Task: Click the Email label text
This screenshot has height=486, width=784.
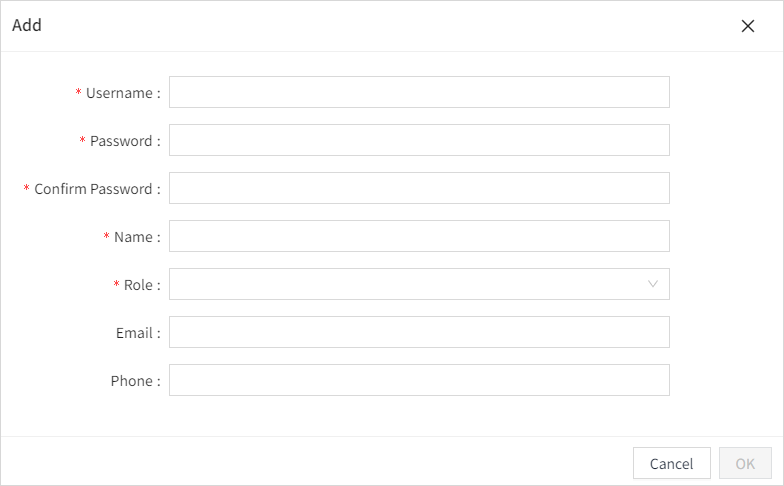Action: [x=134, y=333]
